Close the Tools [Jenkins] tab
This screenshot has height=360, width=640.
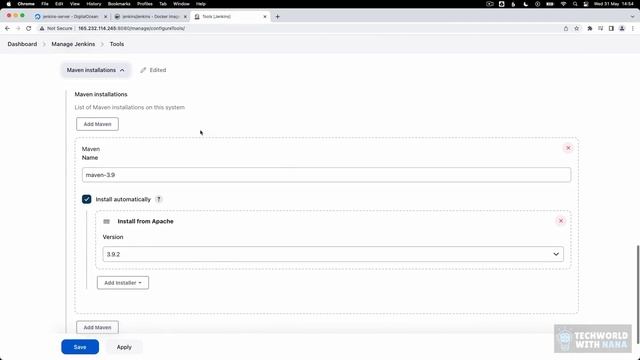click(265, 17)
